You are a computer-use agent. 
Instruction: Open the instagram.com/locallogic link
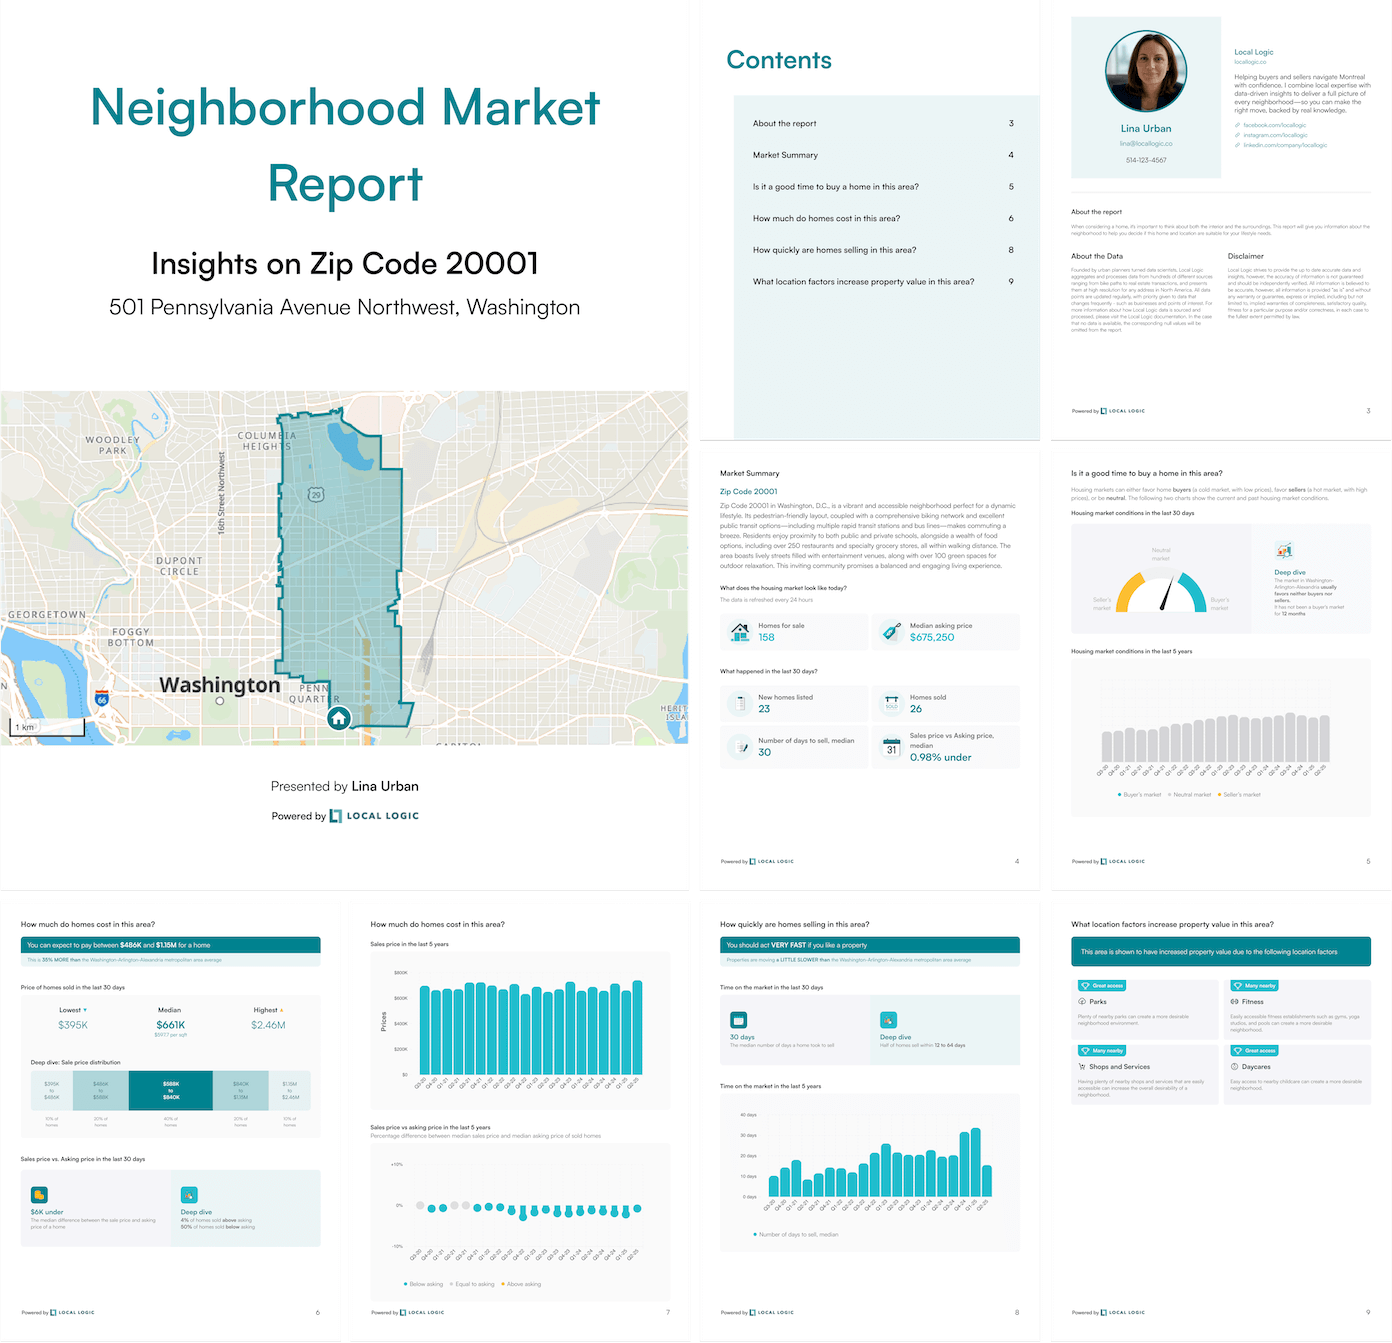[1275, 135]
